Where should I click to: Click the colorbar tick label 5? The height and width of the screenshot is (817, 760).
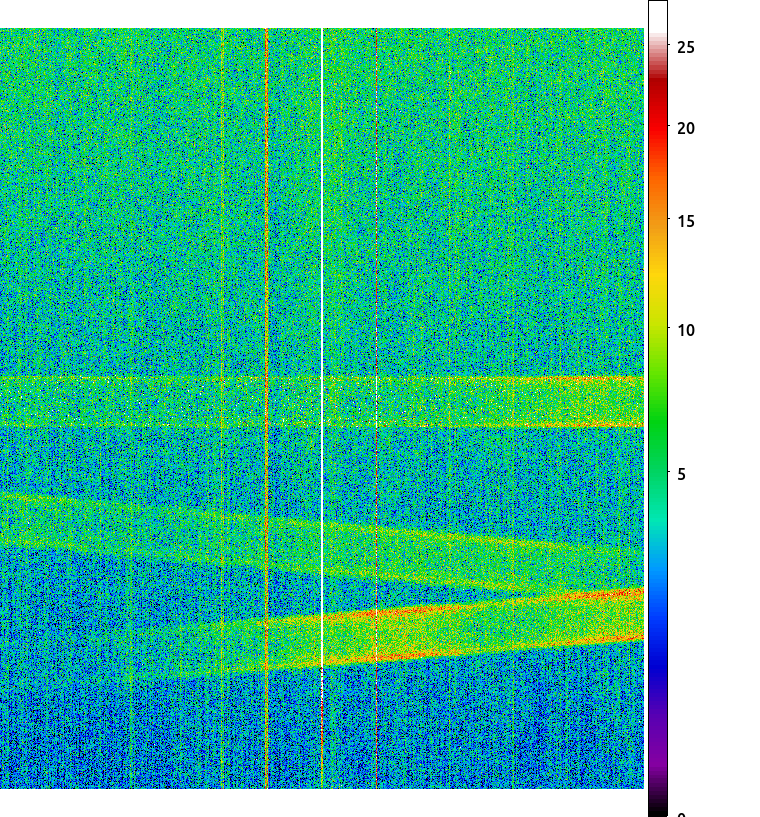click(681, 475)
